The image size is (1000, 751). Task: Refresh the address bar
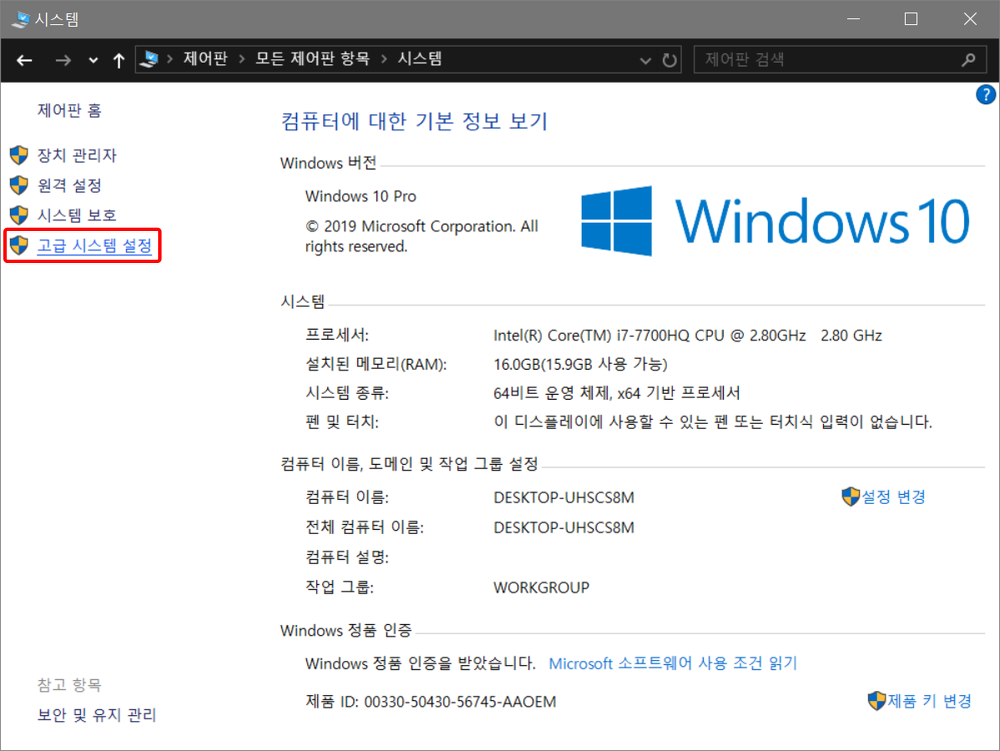[669, 61]
